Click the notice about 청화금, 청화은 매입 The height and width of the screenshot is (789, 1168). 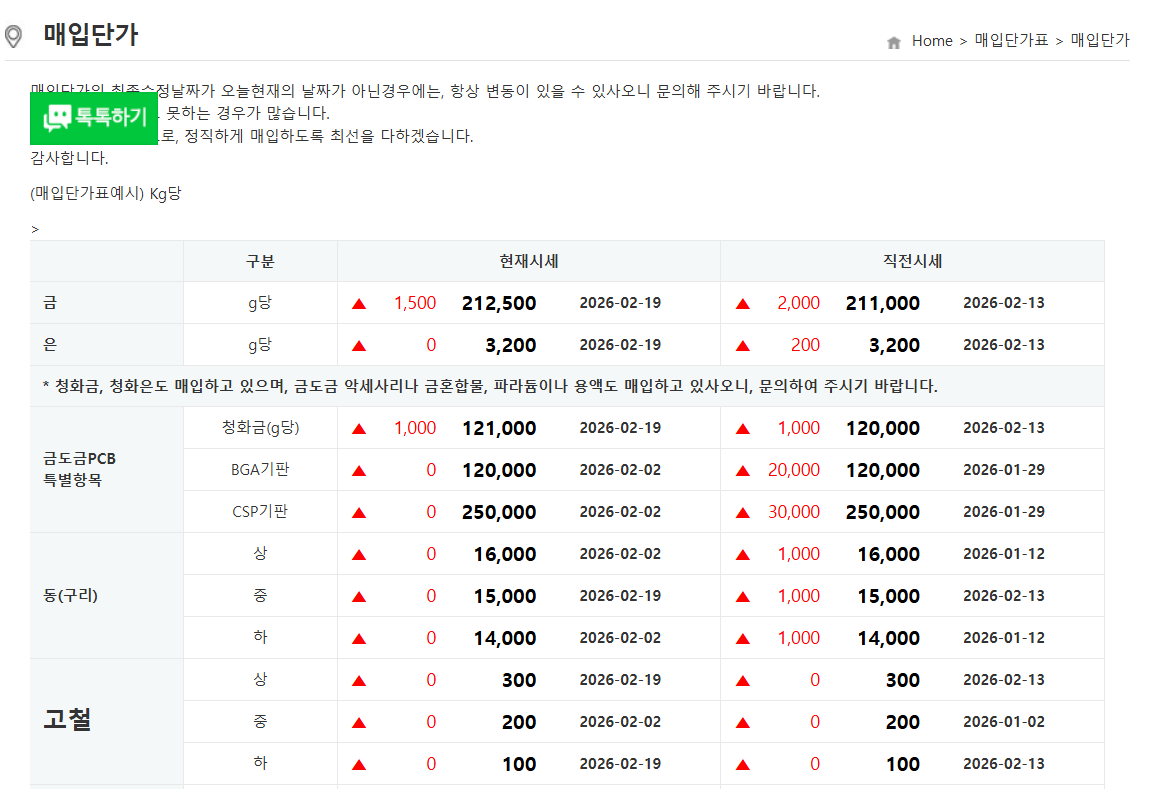[490, 386]
